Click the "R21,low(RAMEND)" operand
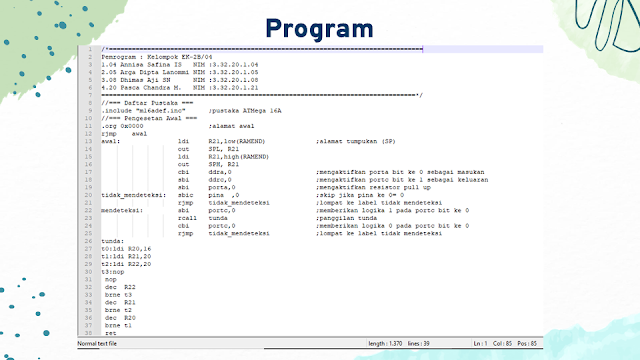The image size is (640, 360). pos(237,142)
